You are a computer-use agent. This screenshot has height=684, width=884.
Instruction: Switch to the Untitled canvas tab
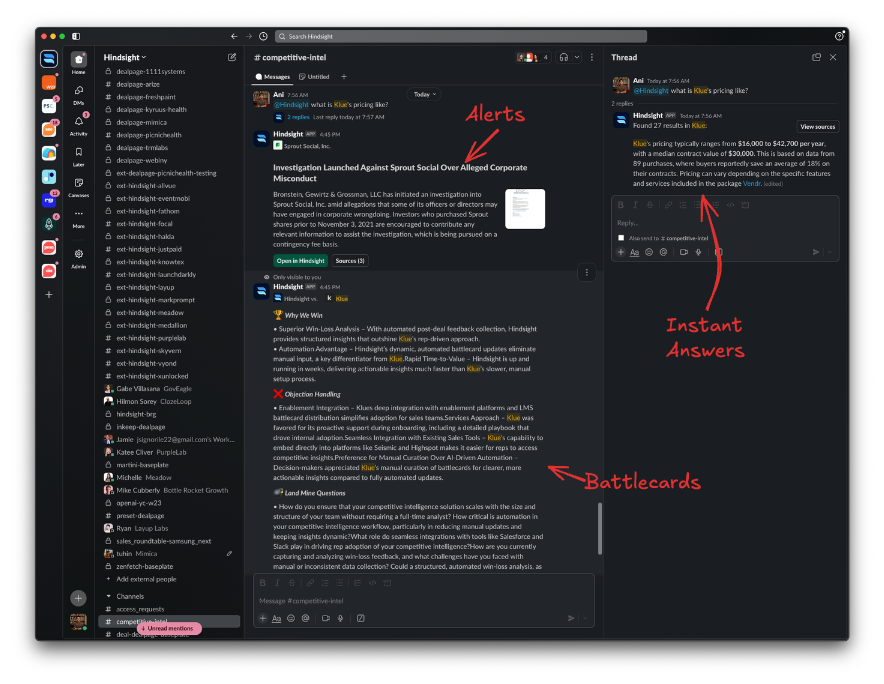click(x=314, y=77)
